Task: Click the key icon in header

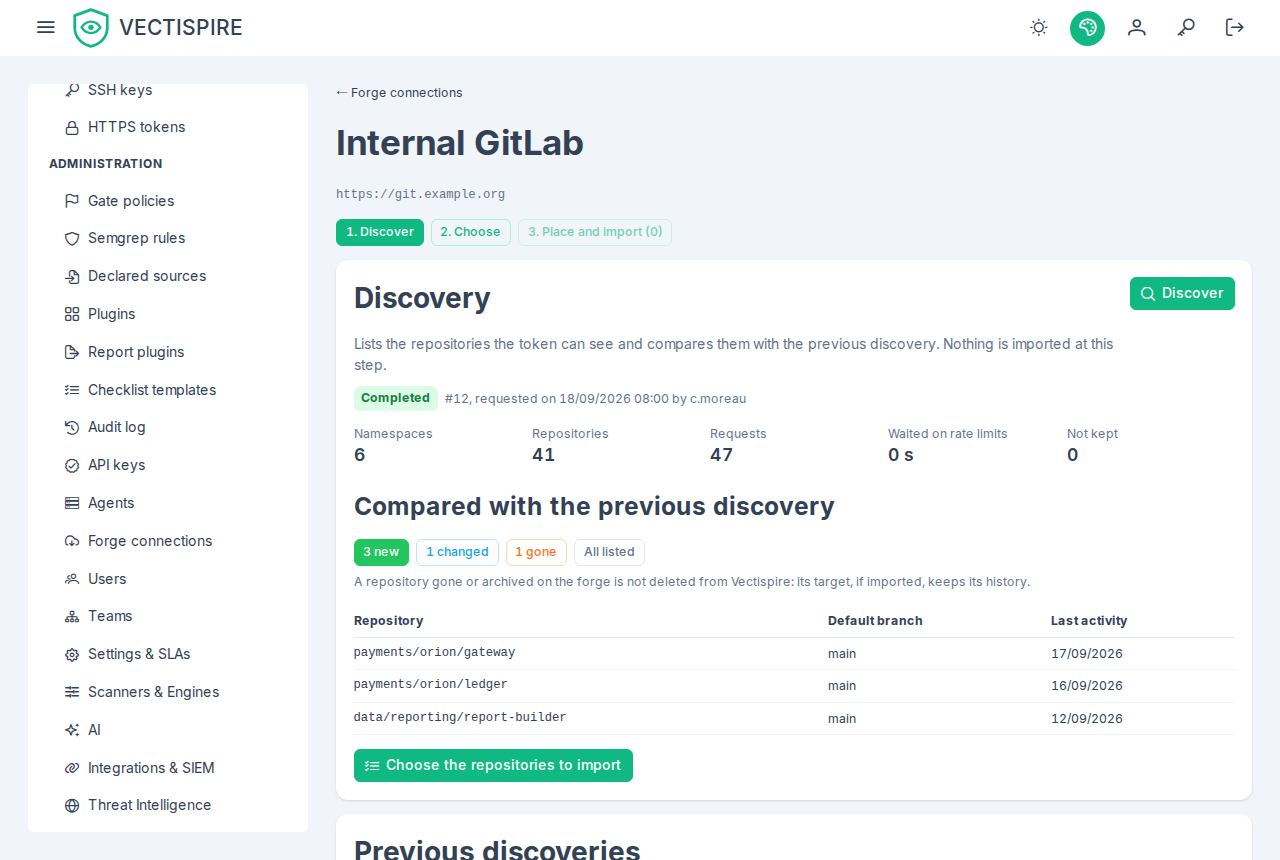Action: point(1186,28)
